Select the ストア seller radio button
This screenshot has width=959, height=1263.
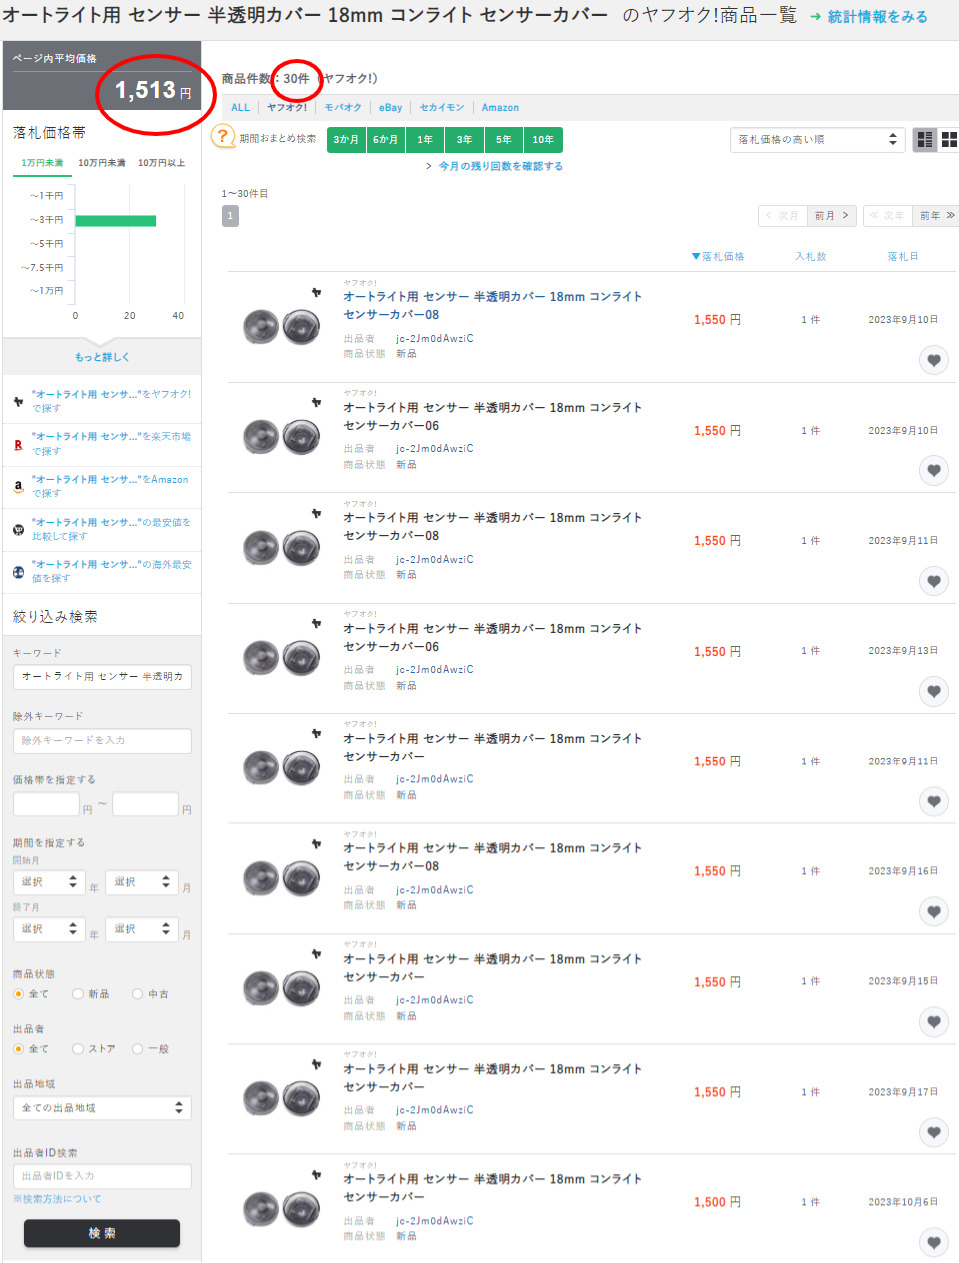[x=78, y=1049]
